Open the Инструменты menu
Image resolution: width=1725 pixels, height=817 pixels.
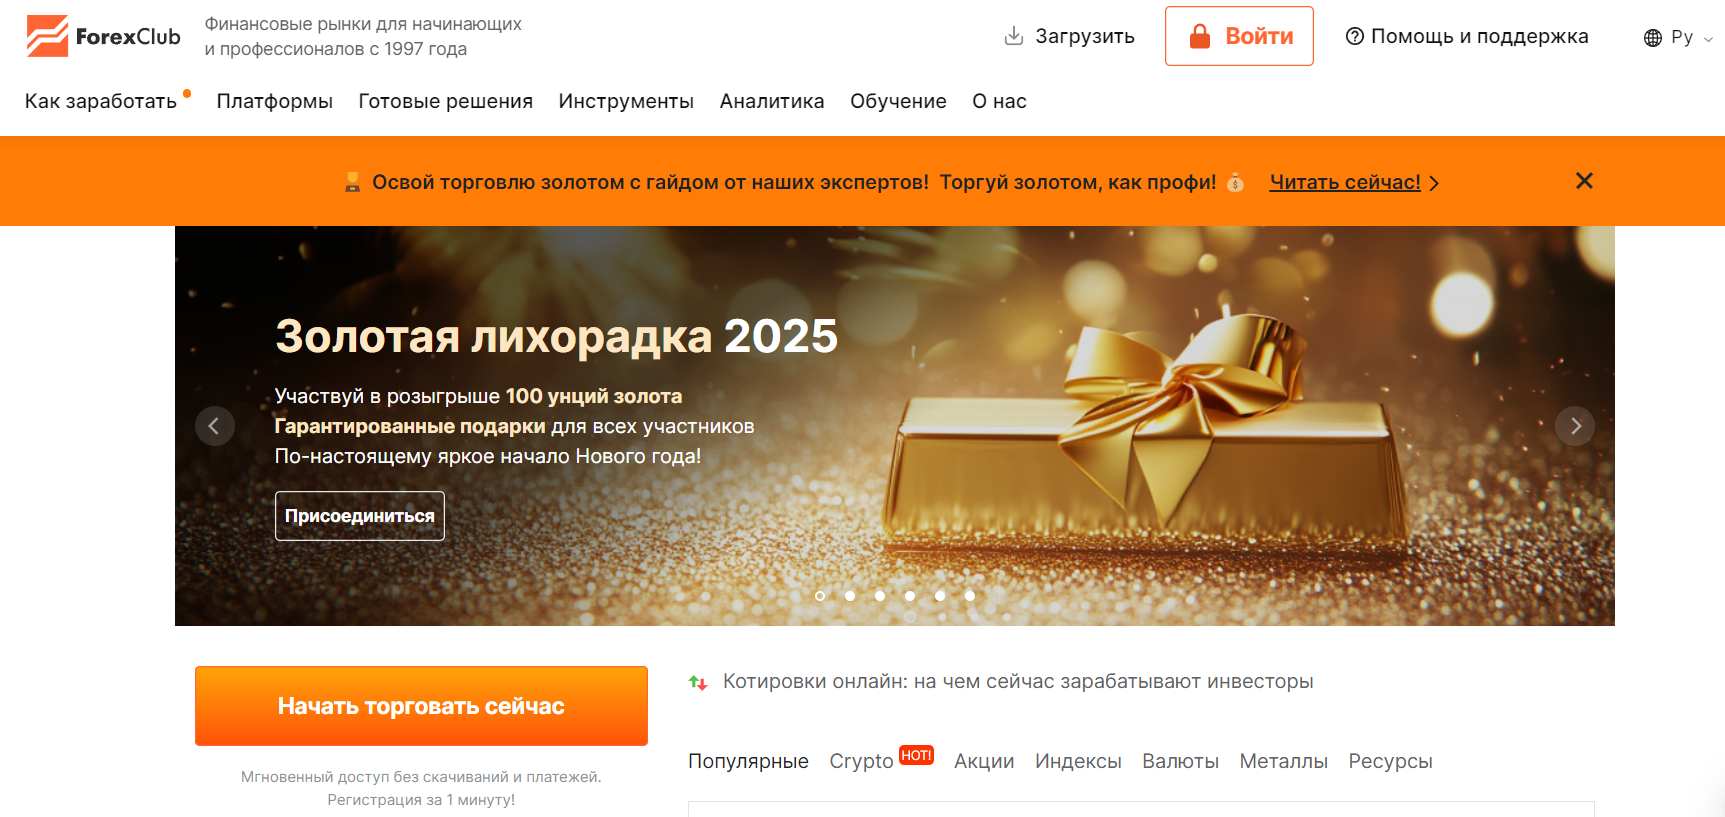(x=626, y=101)
